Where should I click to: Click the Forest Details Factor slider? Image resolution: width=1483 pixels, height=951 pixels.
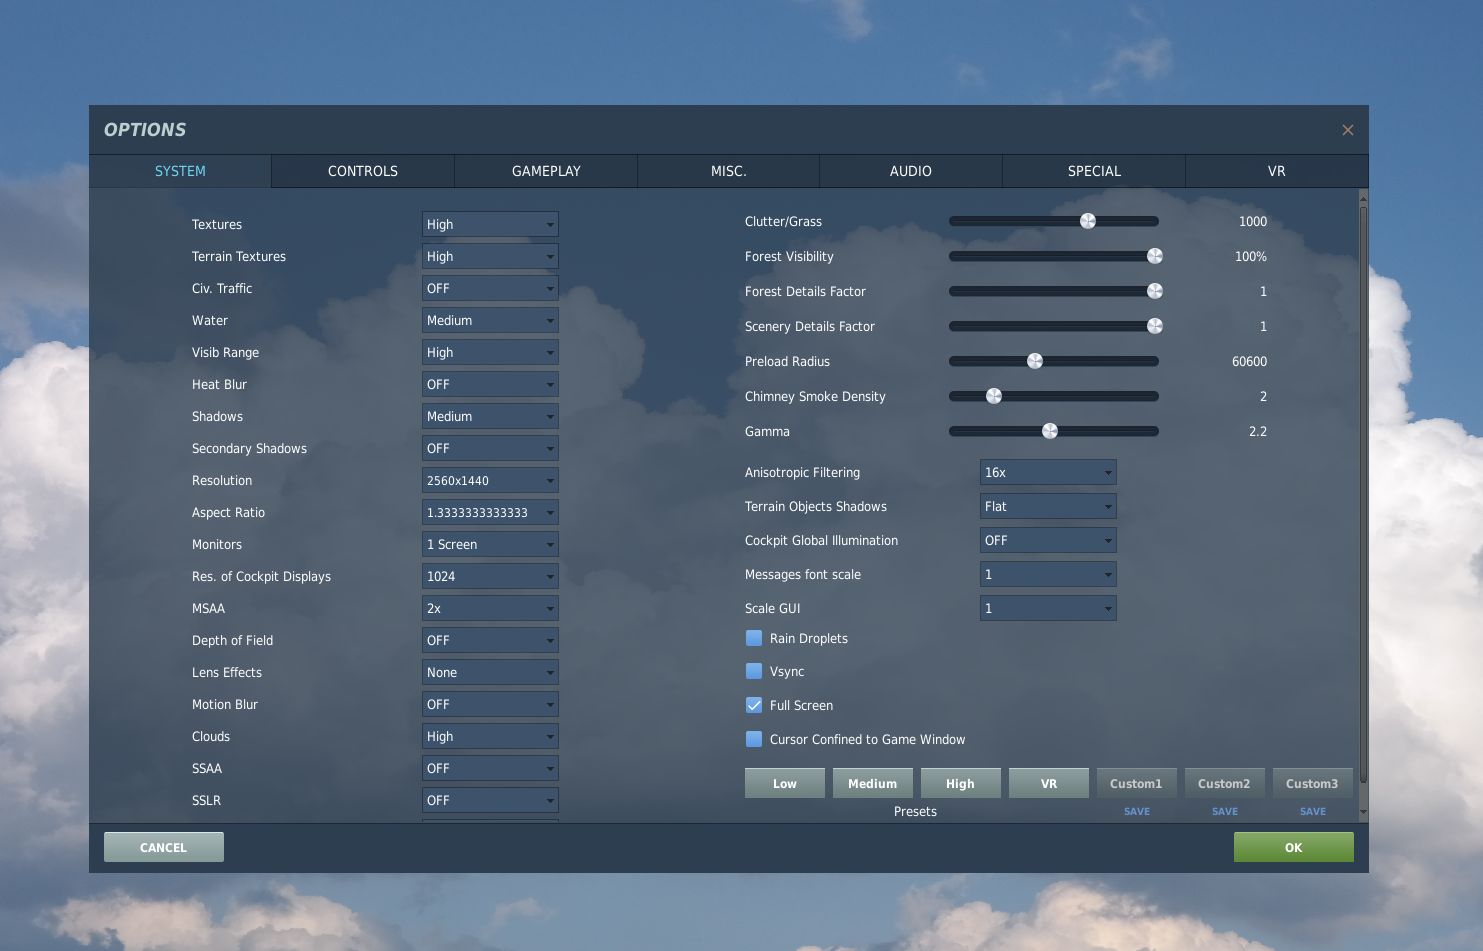1054,291
